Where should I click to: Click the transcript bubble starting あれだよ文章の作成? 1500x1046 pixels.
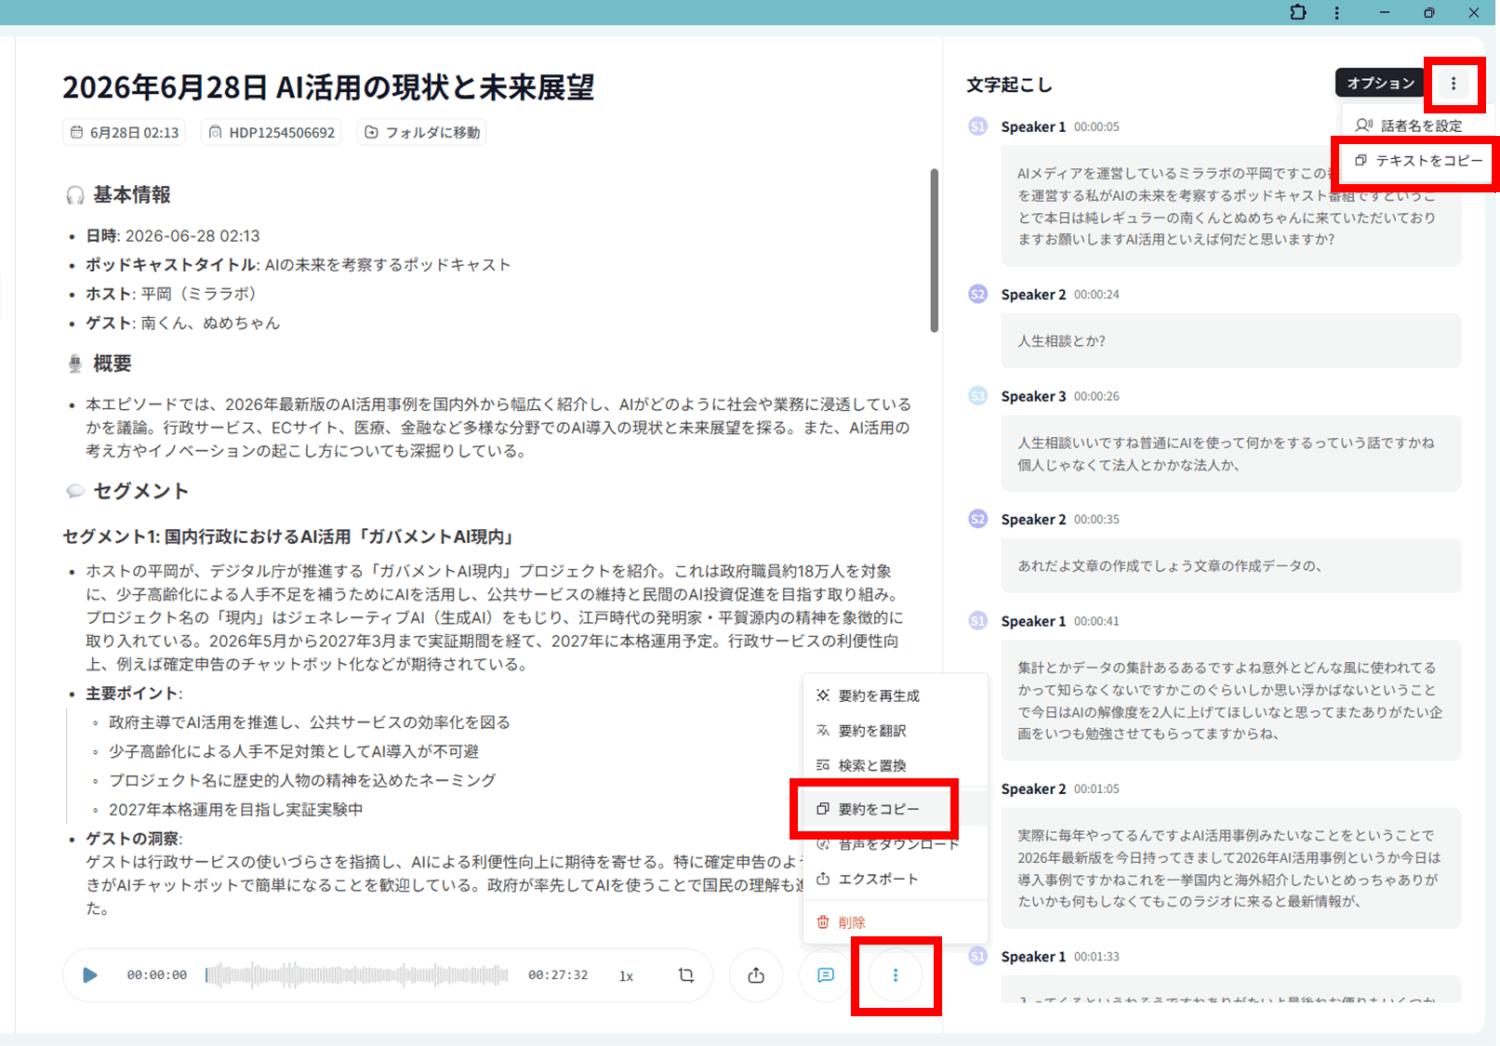[x=1231, y=566]
